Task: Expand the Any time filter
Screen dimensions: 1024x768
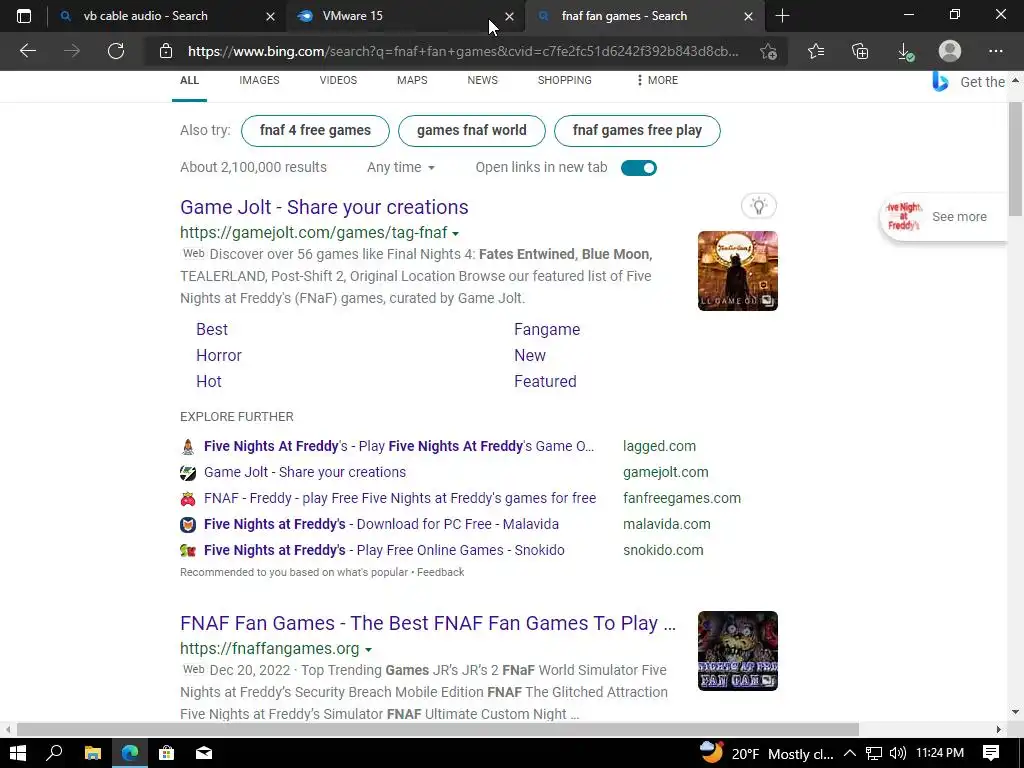Action: (x=401, y=167)
